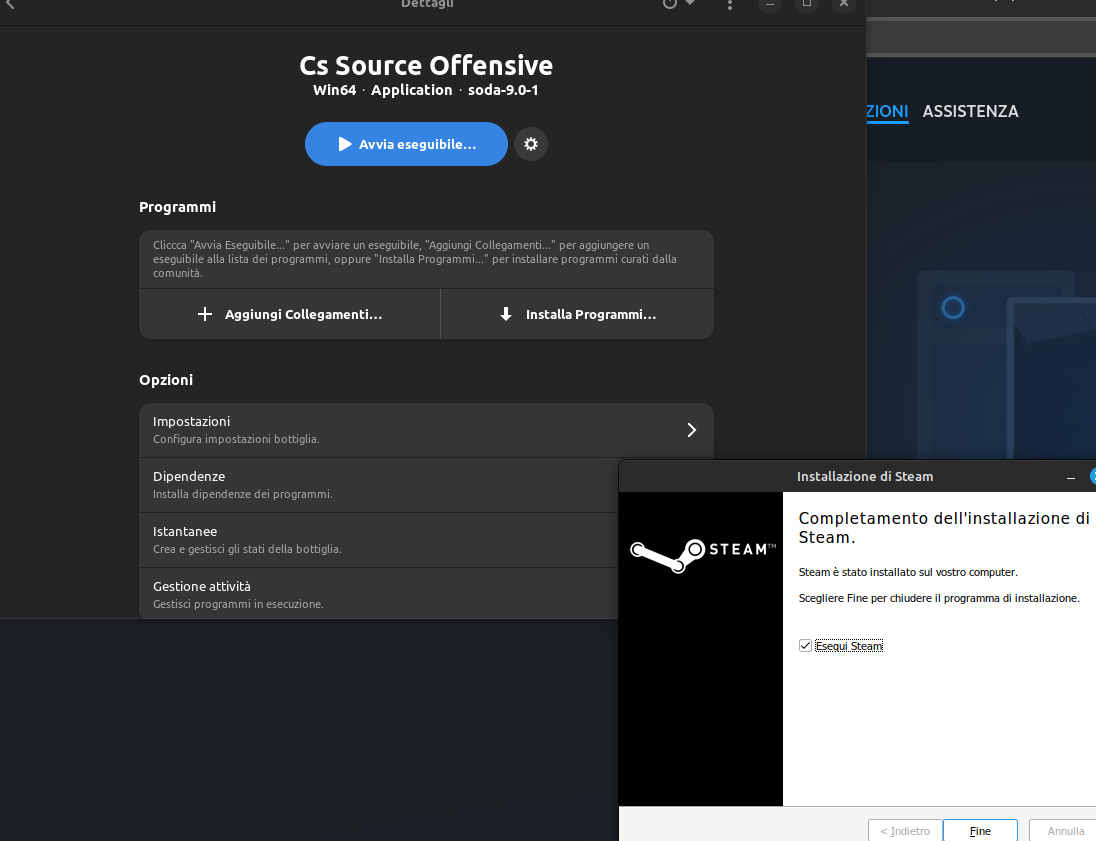The height and width of the screenshot is (841, 1096).
Task: Uncheck the Esegui Steam checkbox
Action: click(x=805, y=645)
